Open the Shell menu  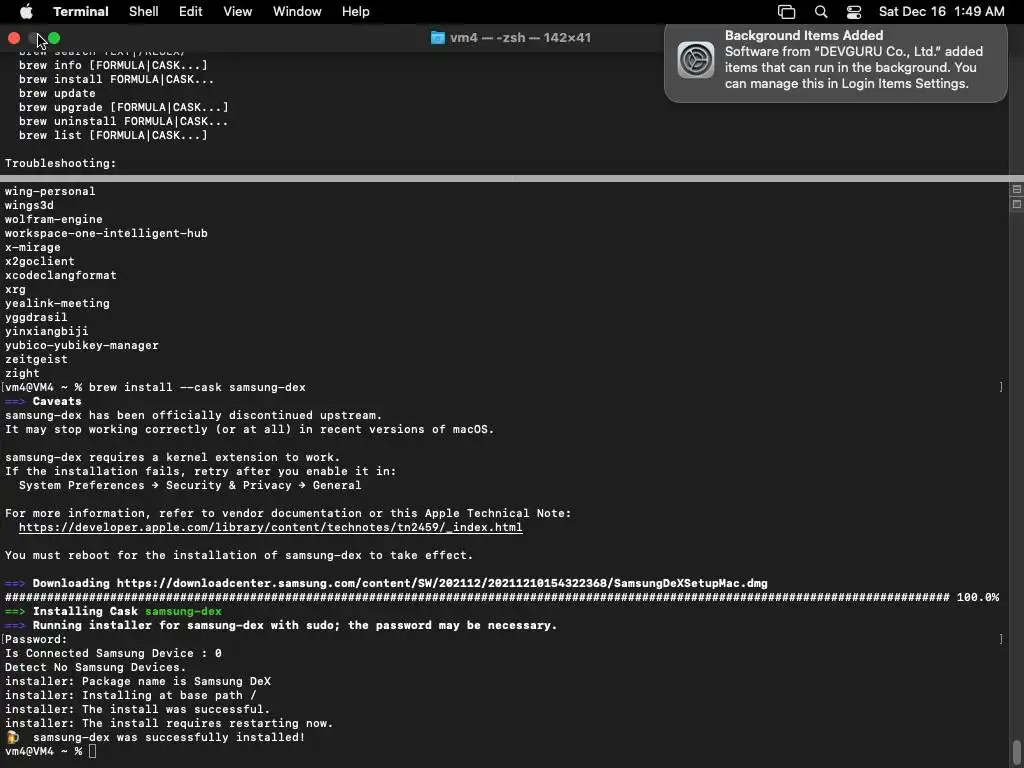[x=143, y=11]
